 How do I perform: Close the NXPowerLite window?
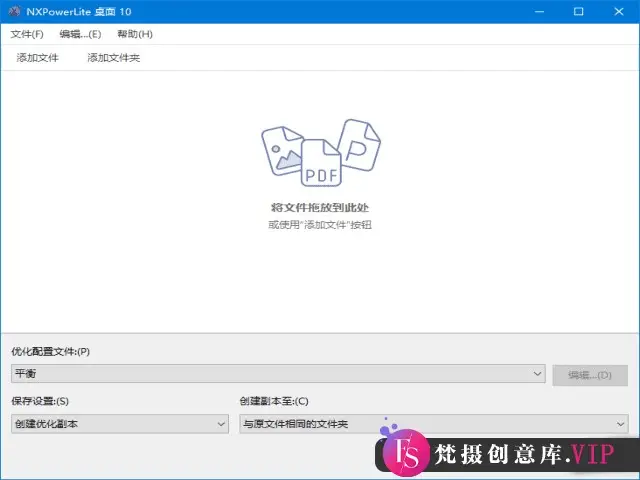coord(619,11)
